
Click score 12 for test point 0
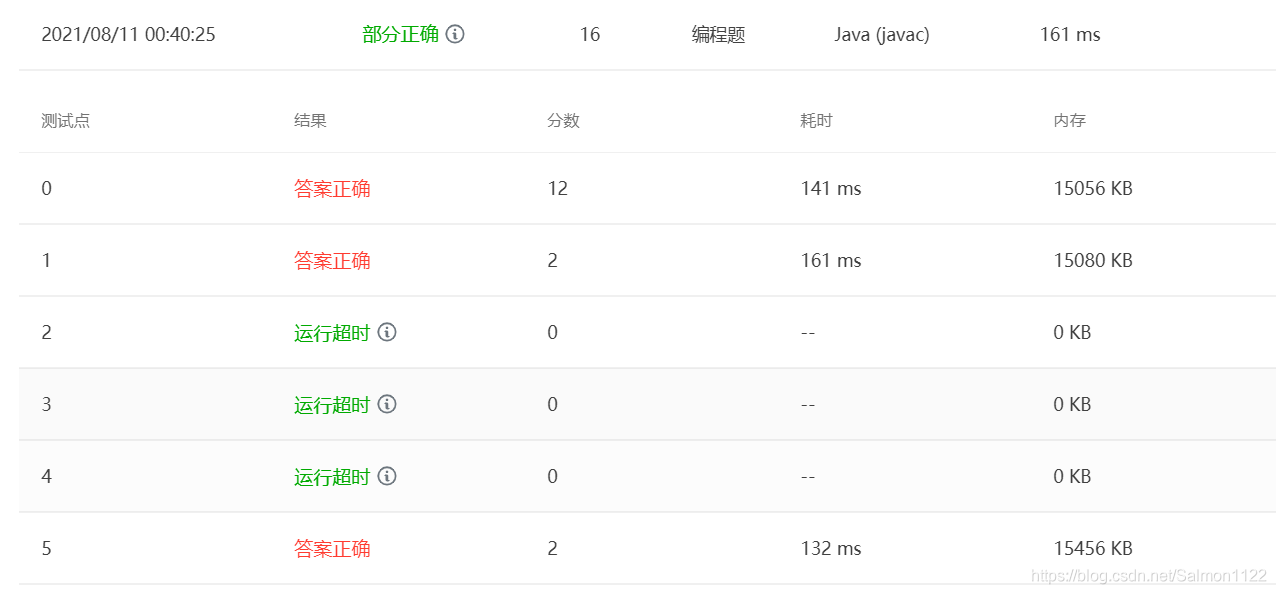click(x=558, y=188)
